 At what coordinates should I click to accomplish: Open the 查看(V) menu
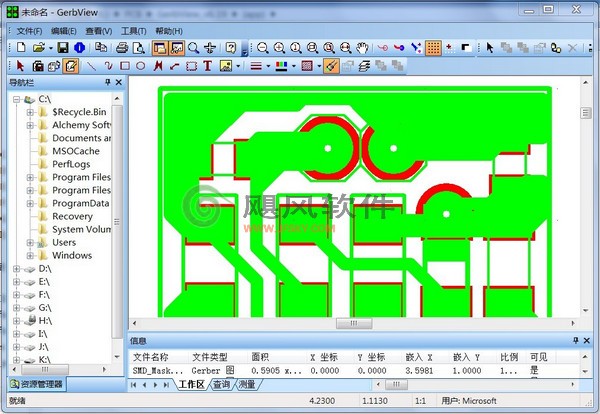click(x=98, y=31)
